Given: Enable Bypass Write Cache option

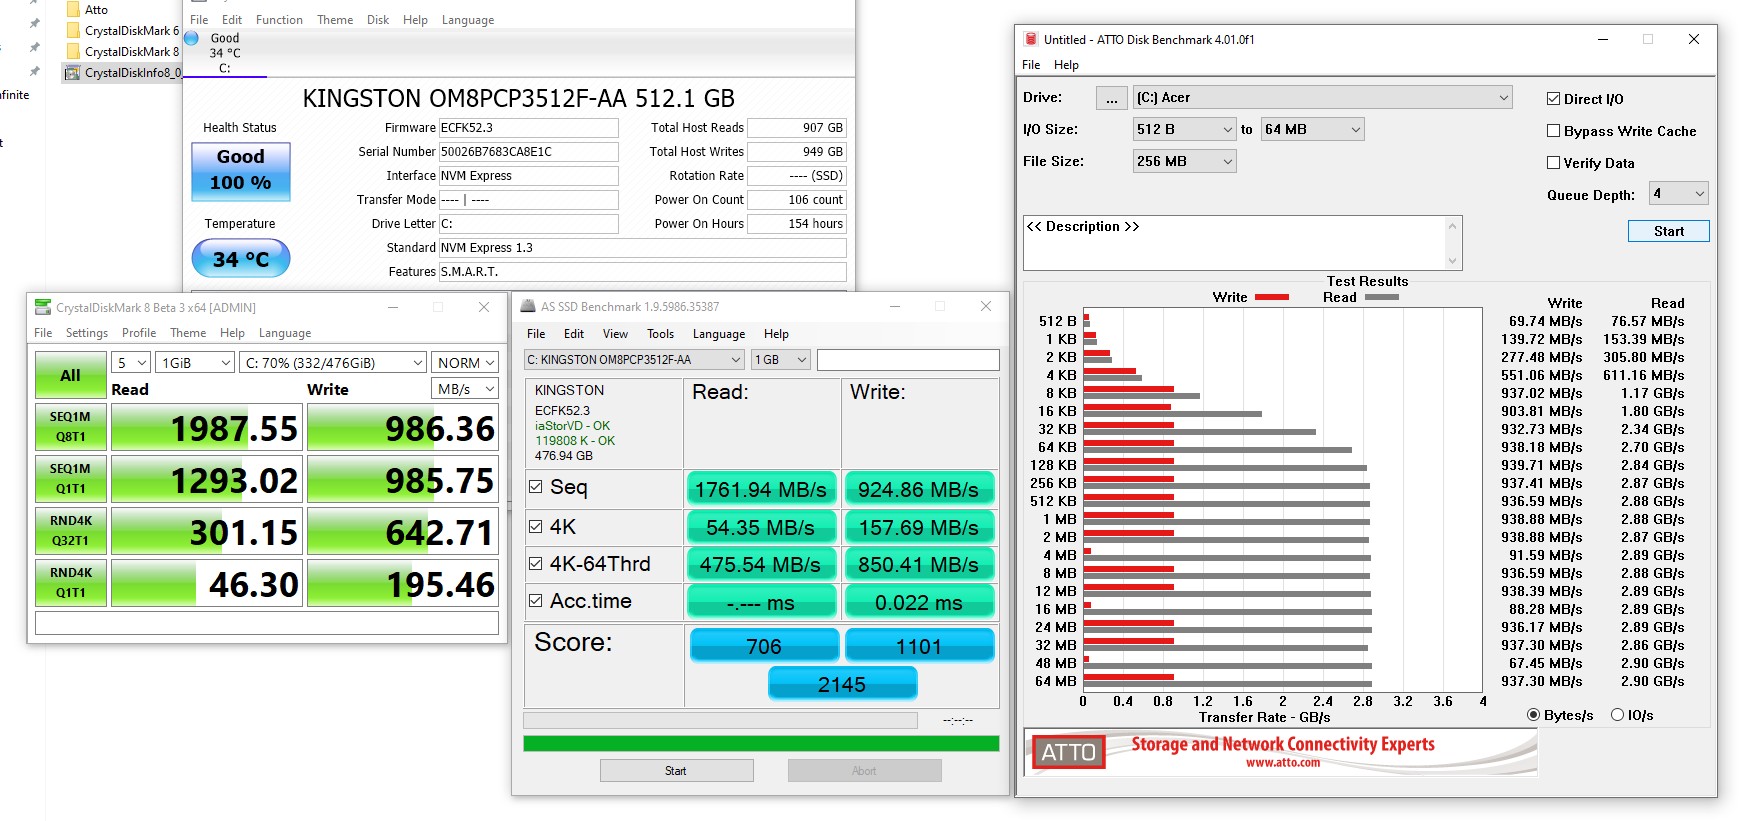Looking at the screenshot, I should pos(1553,131).
